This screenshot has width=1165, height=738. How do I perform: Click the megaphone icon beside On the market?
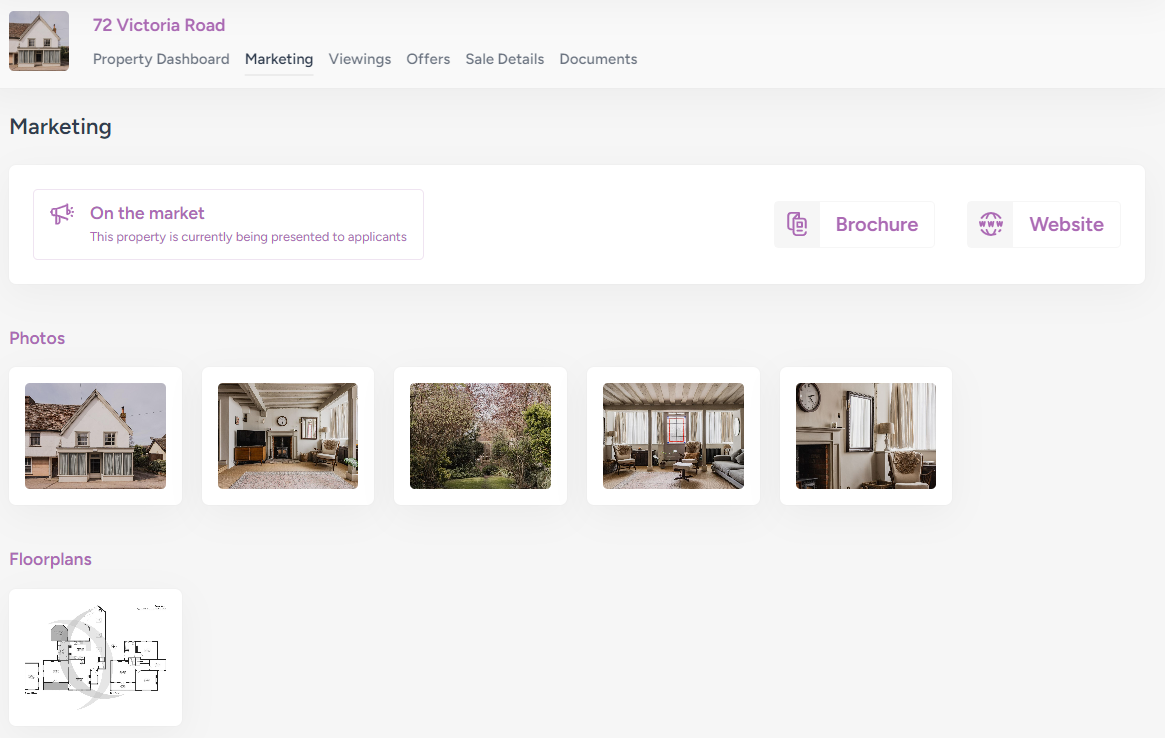click(x=62, y=214)
